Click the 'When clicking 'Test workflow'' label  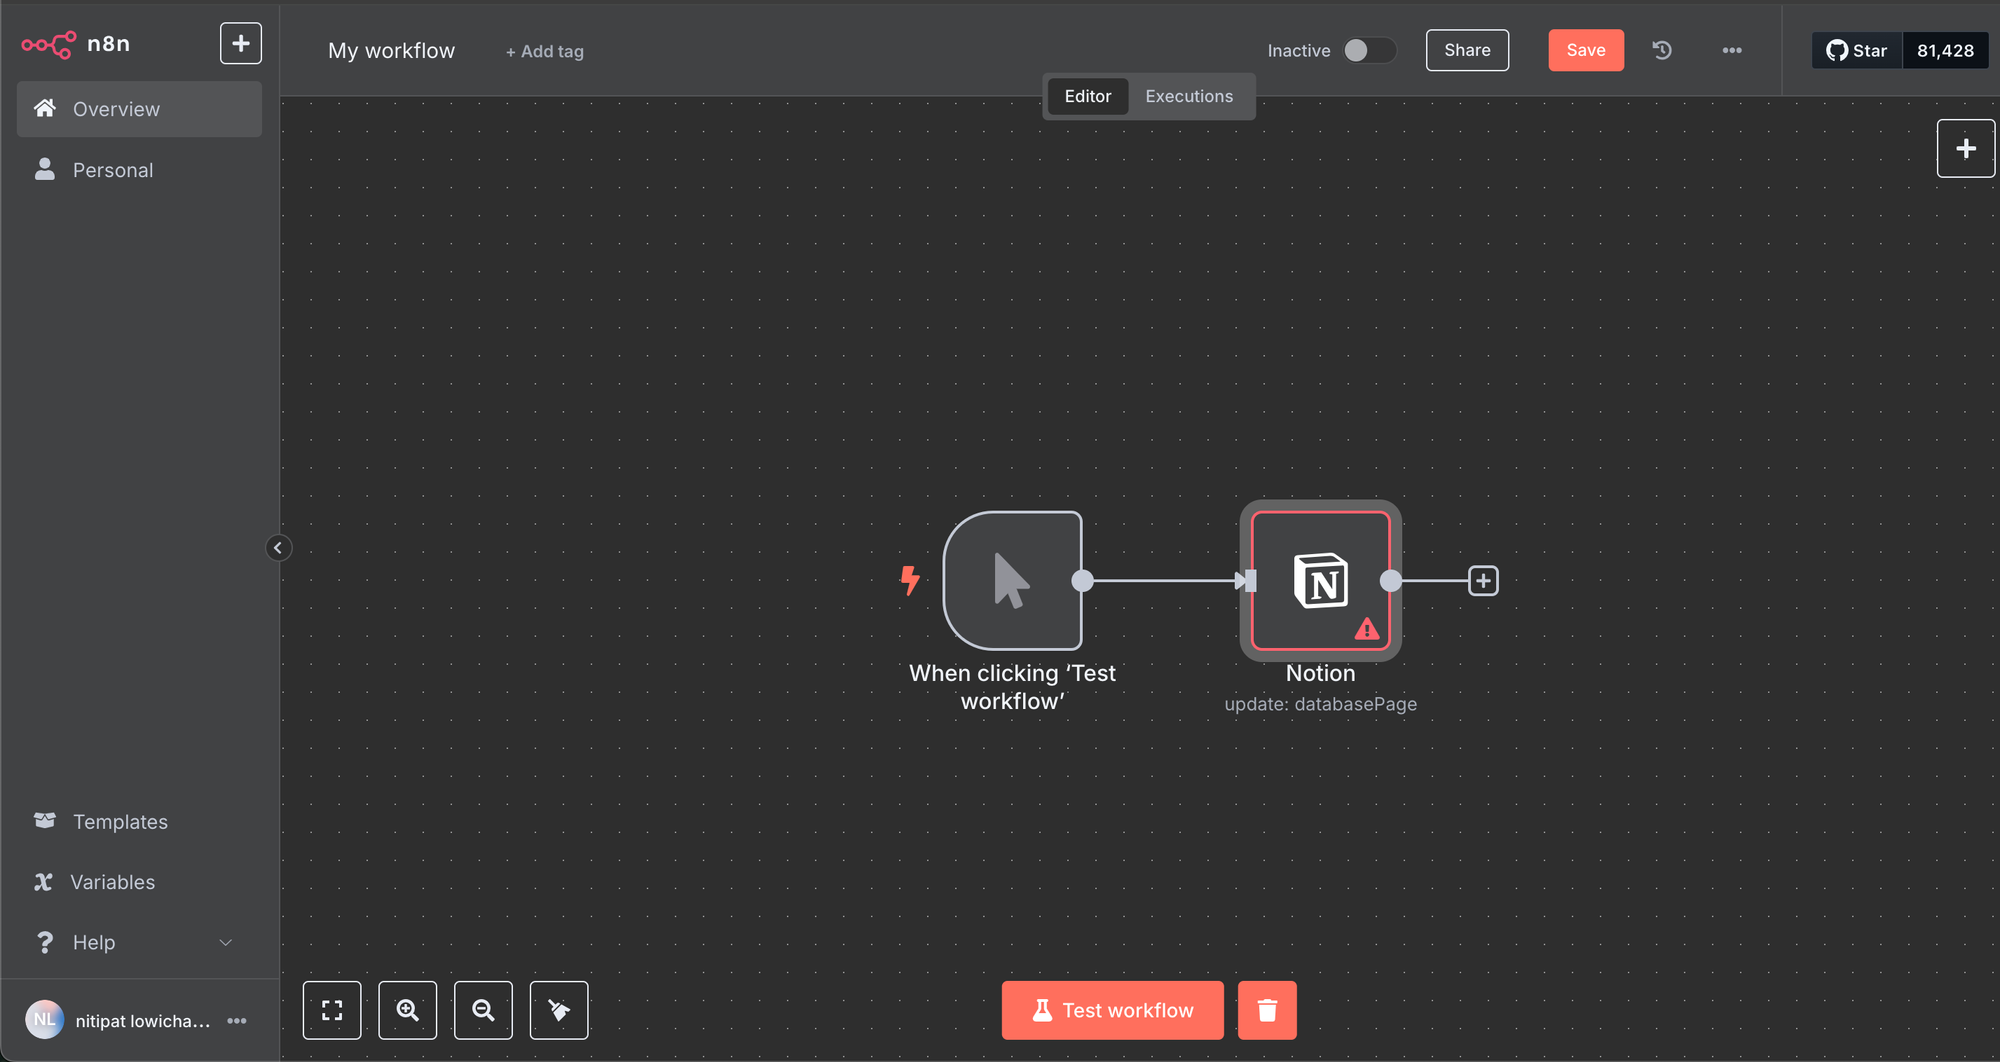(x=1012, y=687)
